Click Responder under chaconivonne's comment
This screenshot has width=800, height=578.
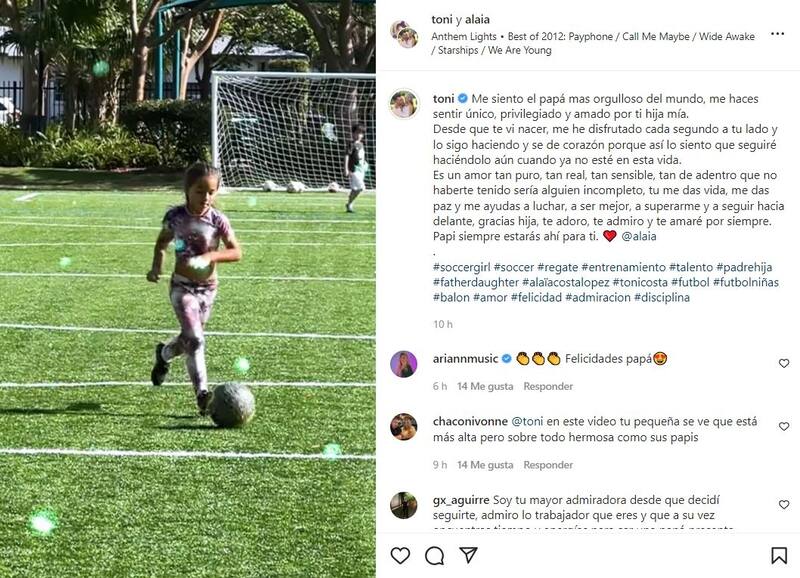(548, 465)
